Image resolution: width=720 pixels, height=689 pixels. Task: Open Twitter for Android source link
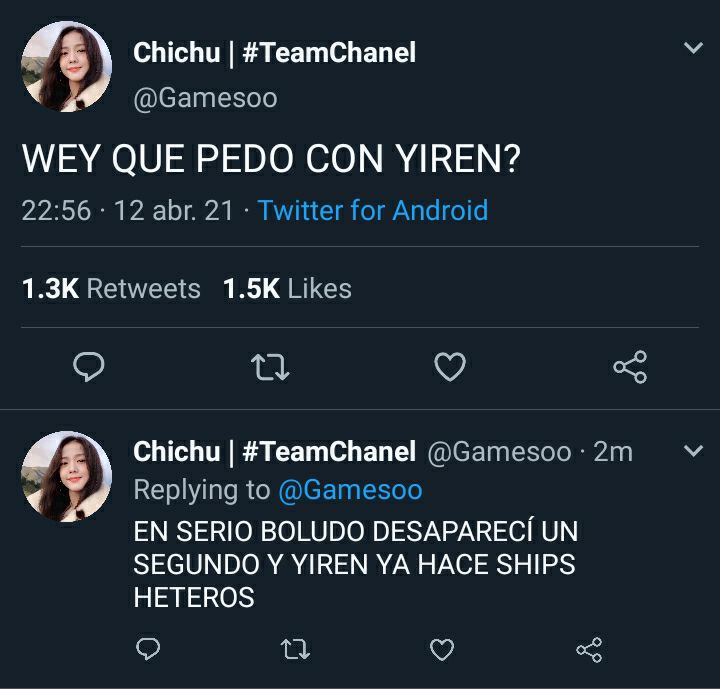pos(372,210)
